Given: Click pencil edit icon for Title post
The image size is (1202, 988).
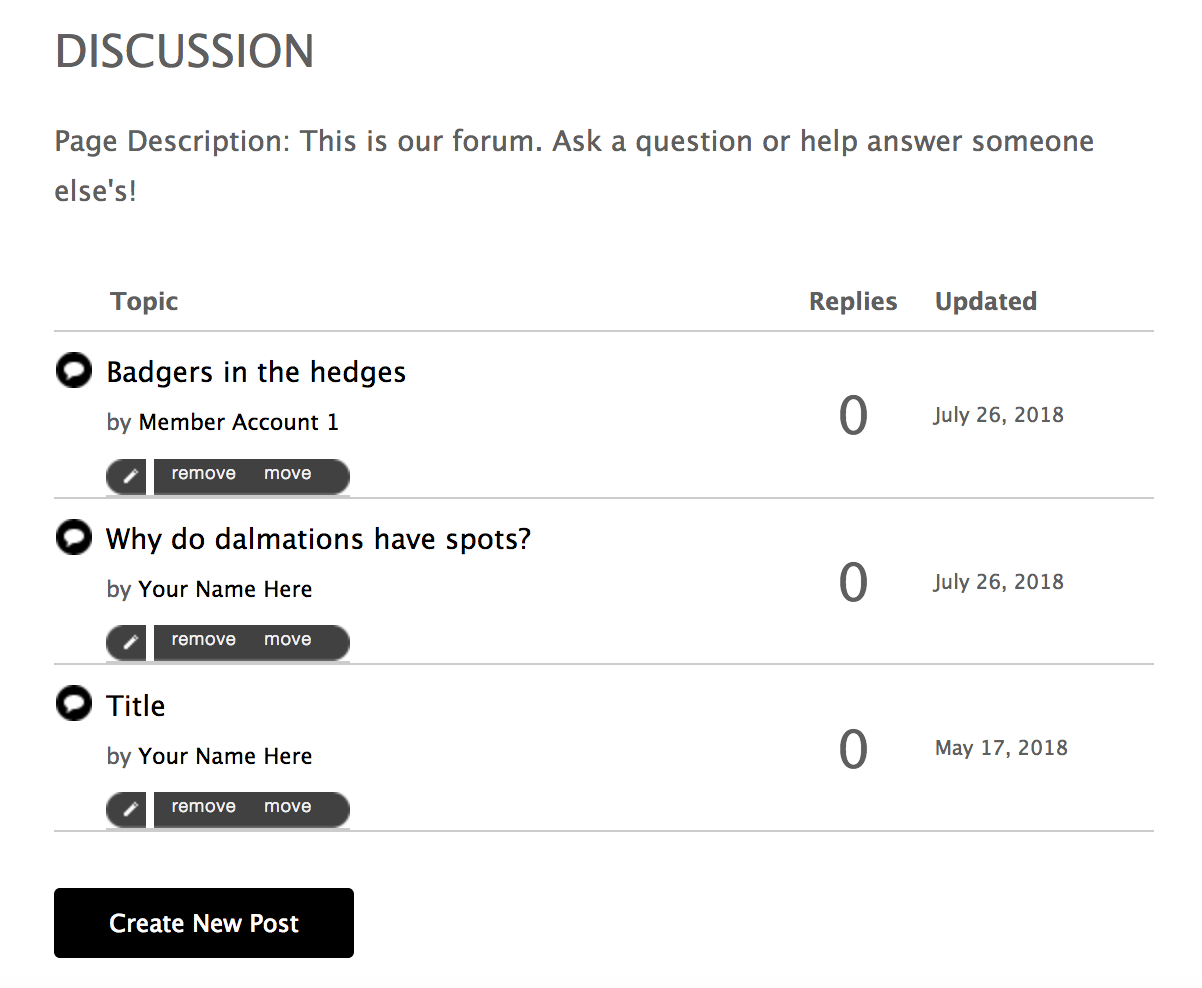Looking at the screenshot, I should tap(128, 810).
